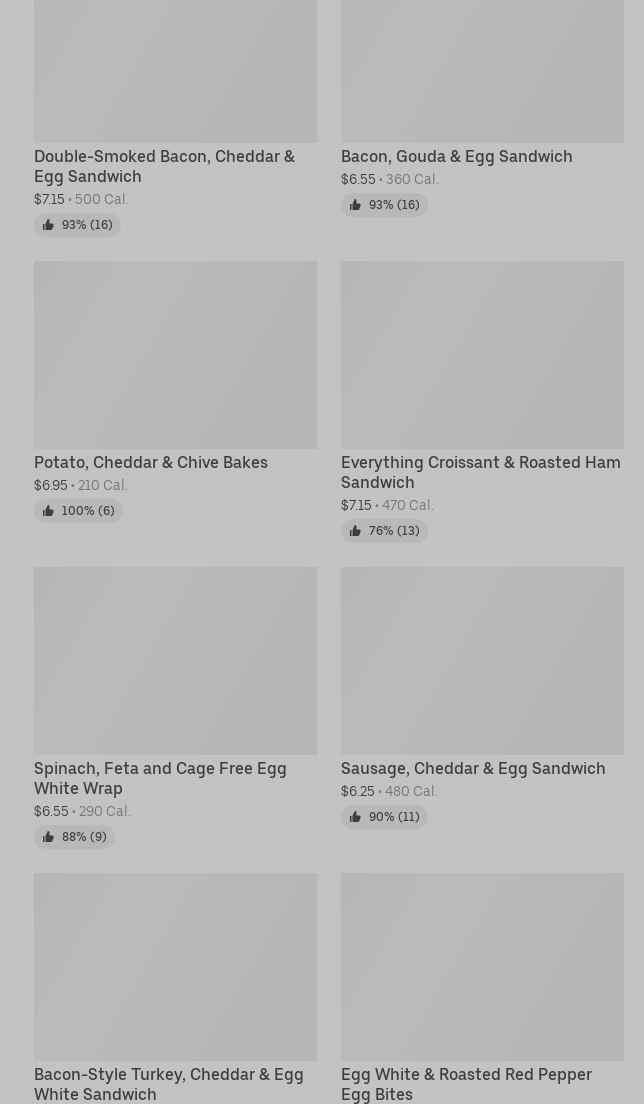Click the Spinach, Feta Egg White Wrap image
The height and width of the screenshot is (1104, 644).
(175, 661)
